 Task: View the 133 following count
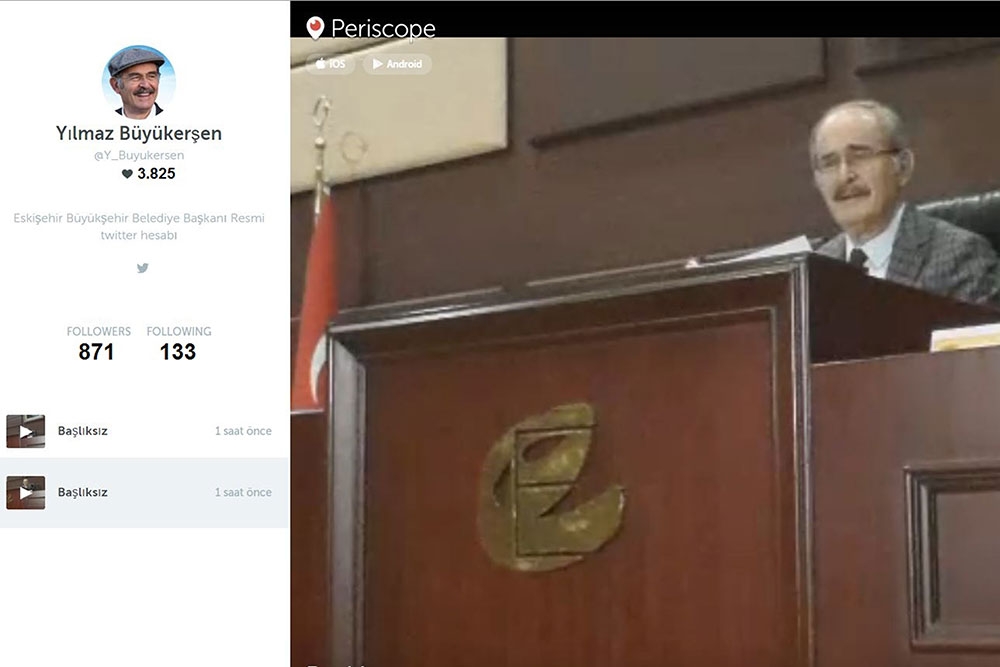pos(178,351)
